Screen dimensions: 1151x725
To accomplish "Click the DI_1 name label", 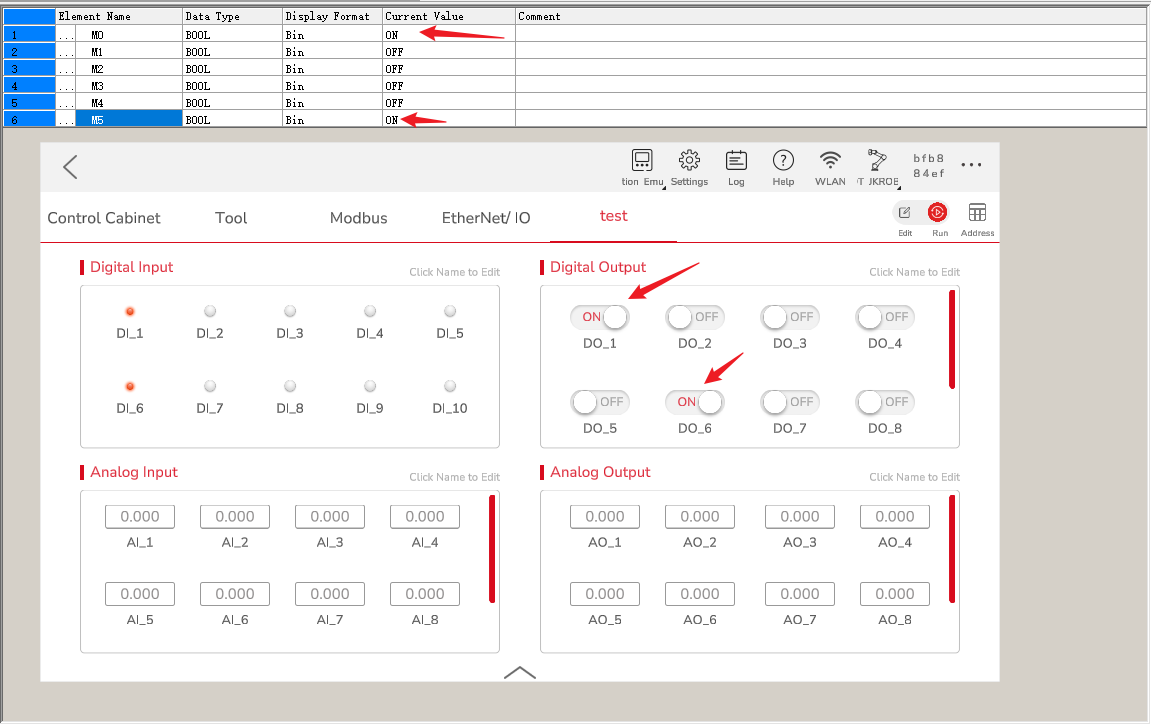I will [x=130, y=334].
